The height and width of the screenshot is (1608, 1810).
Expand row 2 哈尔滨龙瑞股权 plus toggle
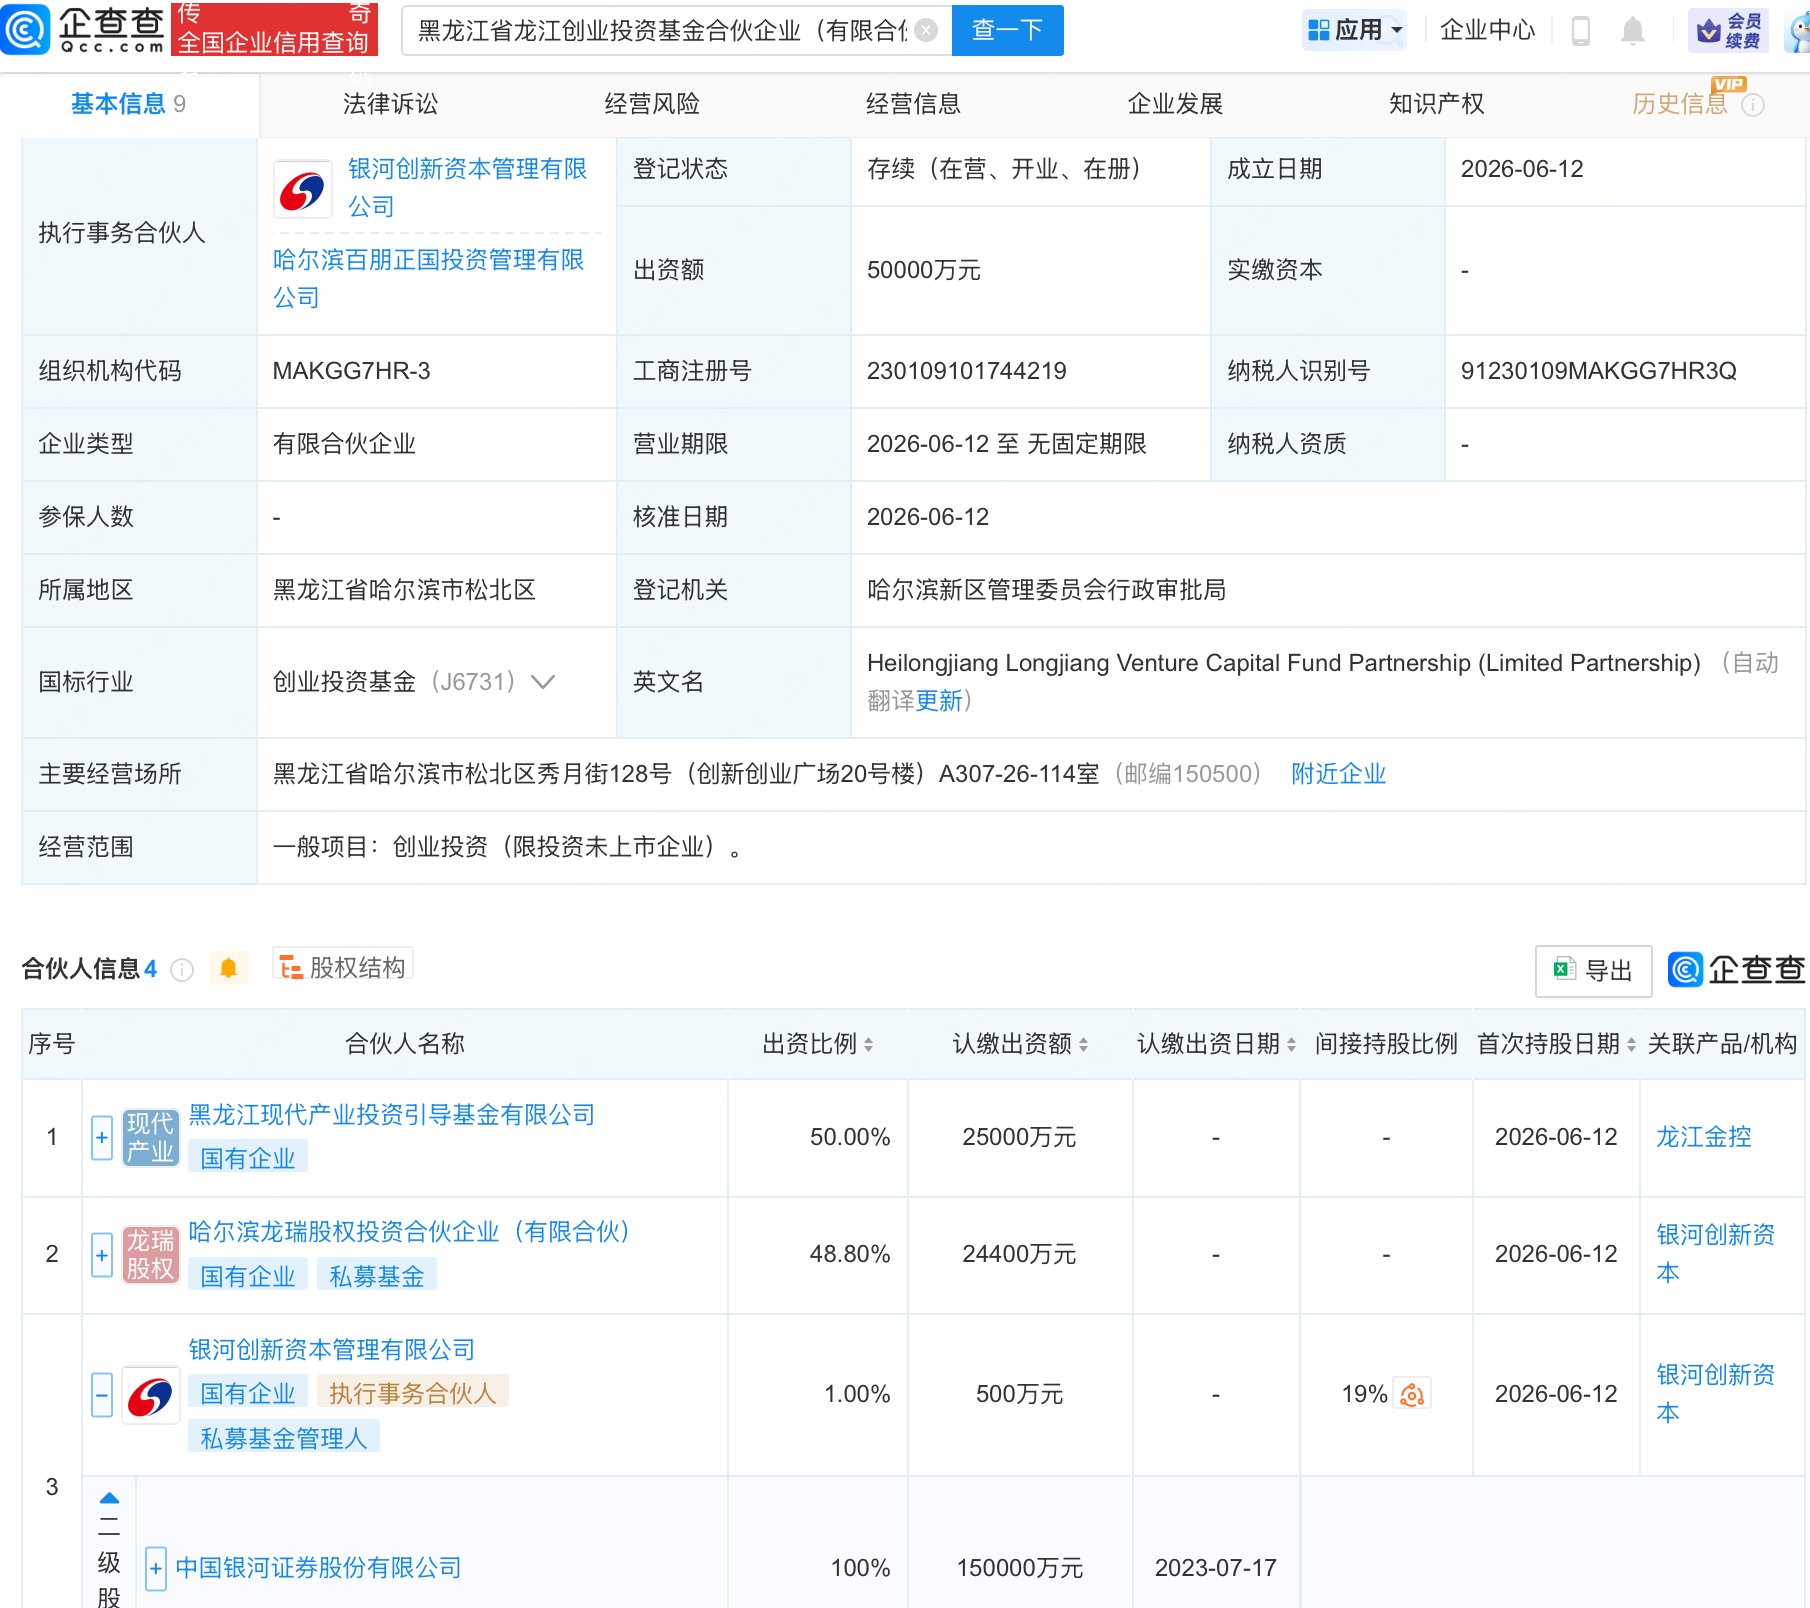pos(102,1255)
